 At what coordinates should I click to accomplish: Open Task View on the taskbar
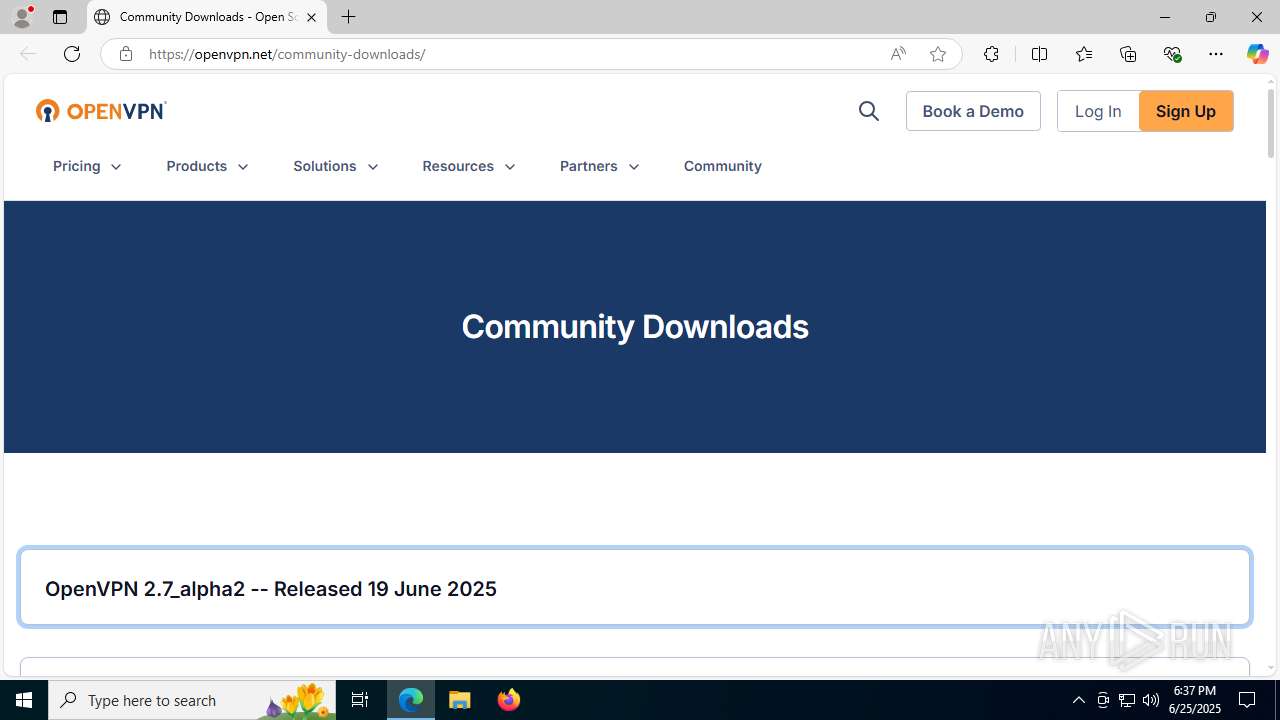[x=360, y=700]
